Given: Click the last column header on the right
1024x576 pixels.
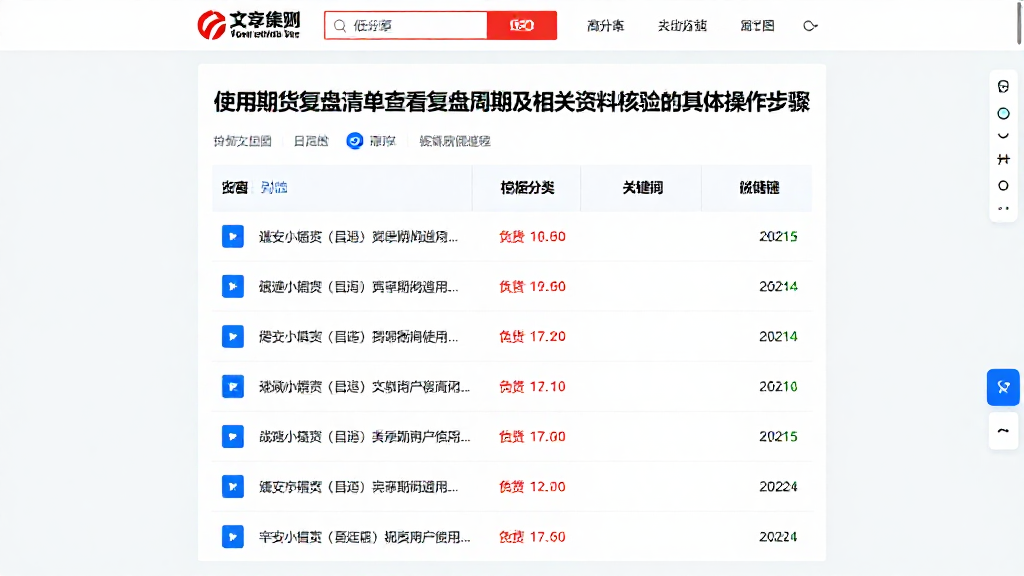Looking at the screenshot, I should 759,188.
